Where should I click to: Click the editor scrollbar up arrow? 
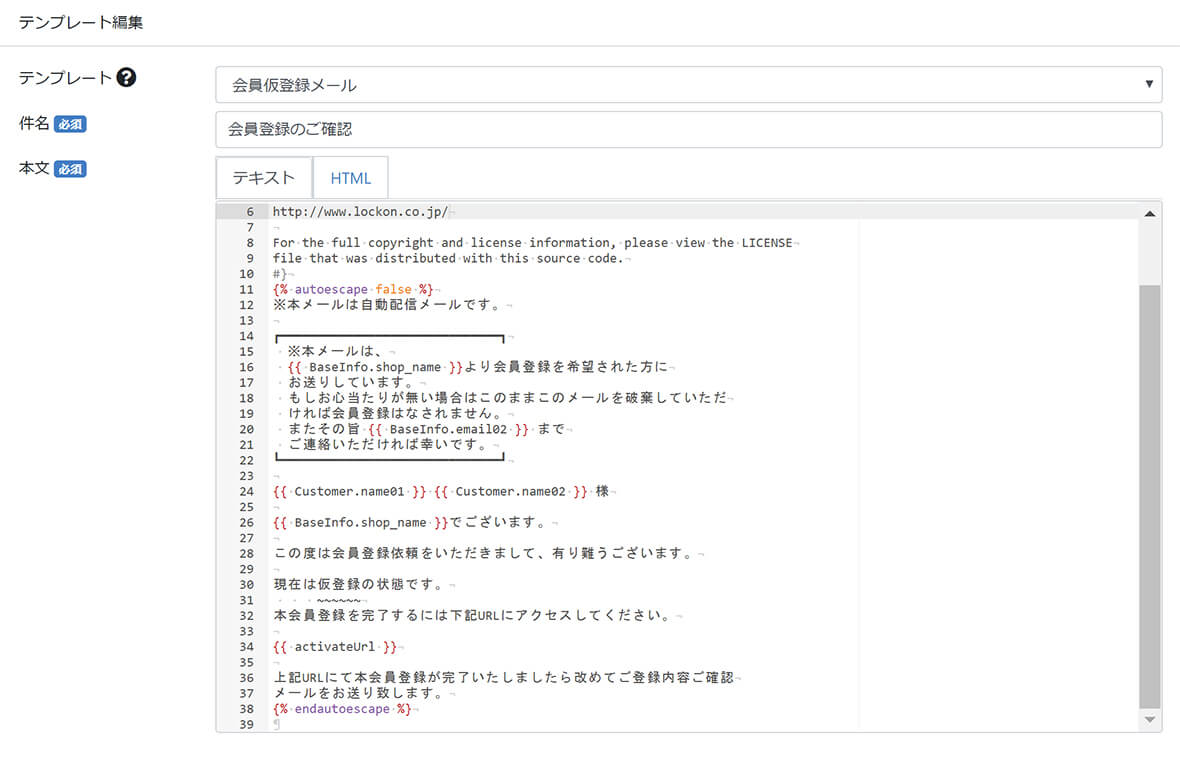[1149, 213]
